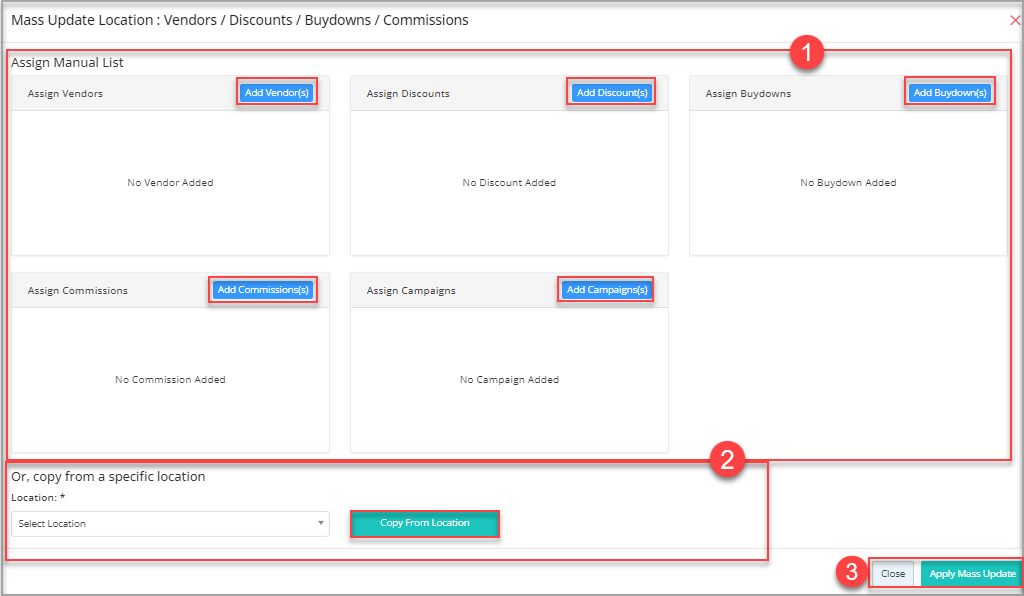Click the 'No Buydown Added' text
The image size is (1024, 596).
848,183
